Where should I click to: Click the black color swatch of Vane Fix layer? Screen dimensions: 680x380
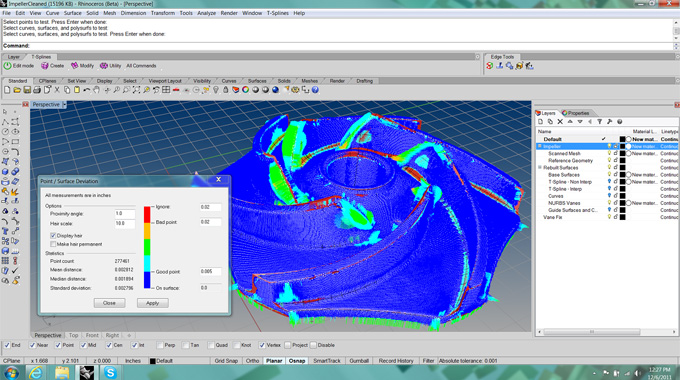pos(622,217)
